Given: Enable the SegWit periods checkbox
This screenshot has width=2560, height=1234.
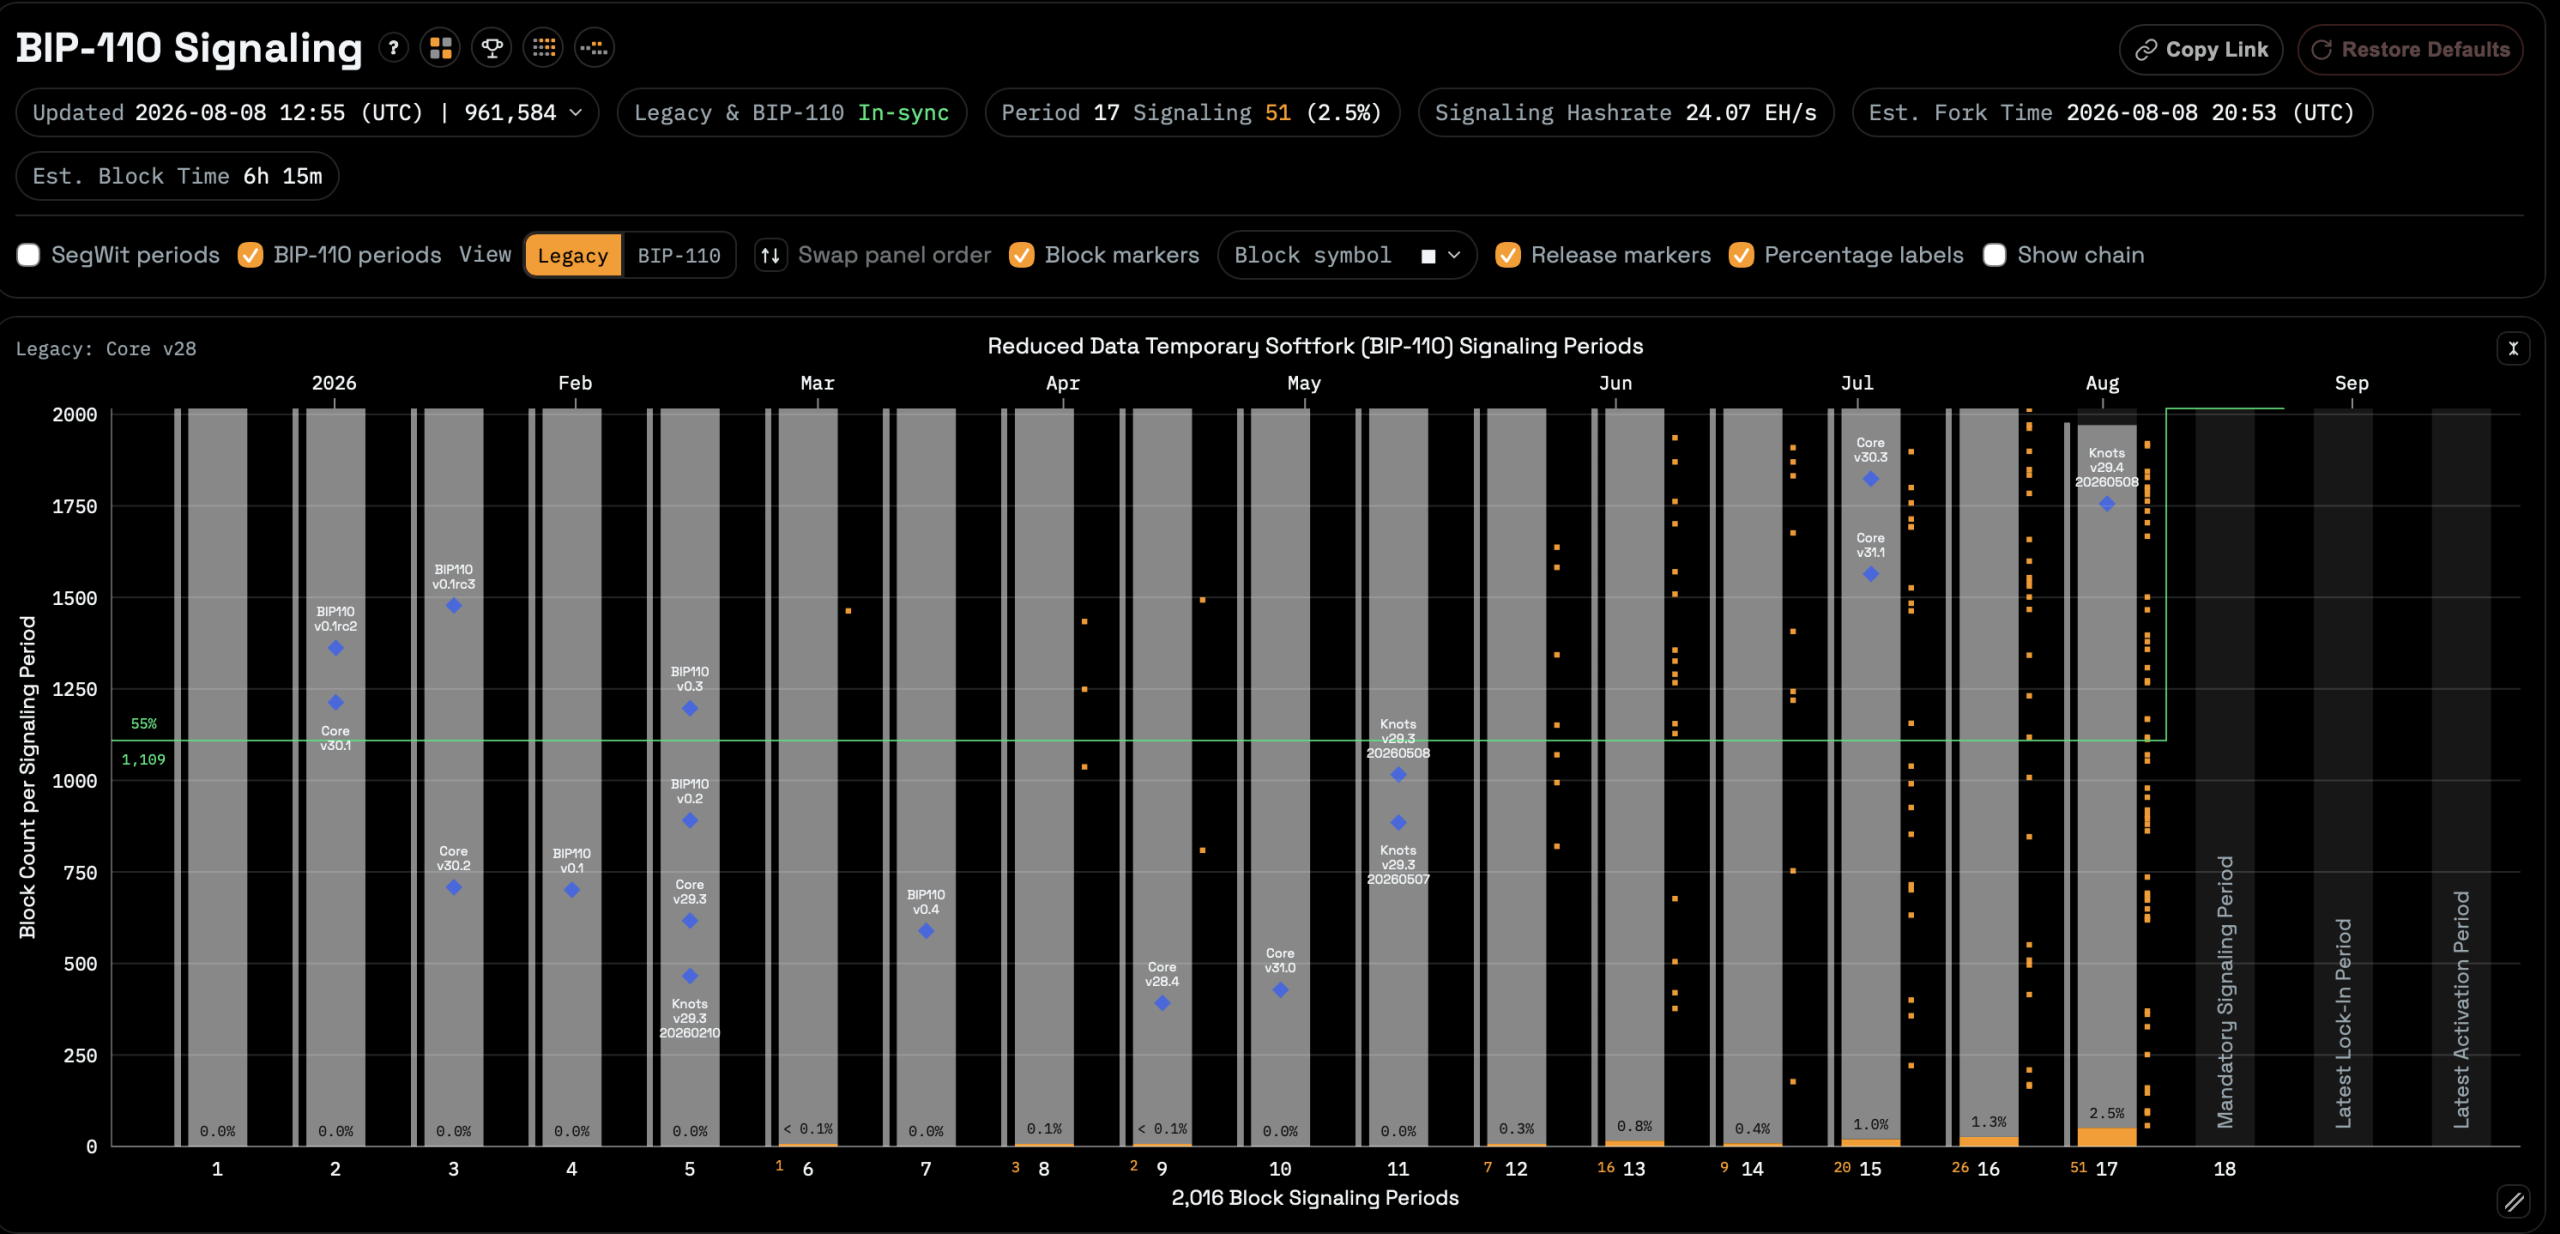Looking at the screenshot, I should [28, 255].
